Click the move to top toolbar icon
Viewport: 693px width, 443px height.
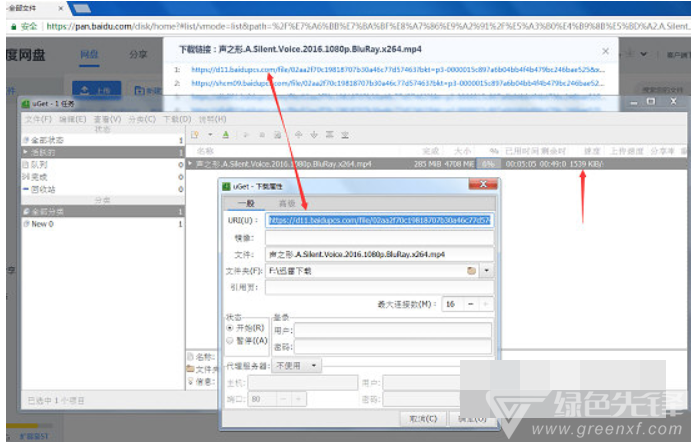pyautogui.click(x=330, y=135)
